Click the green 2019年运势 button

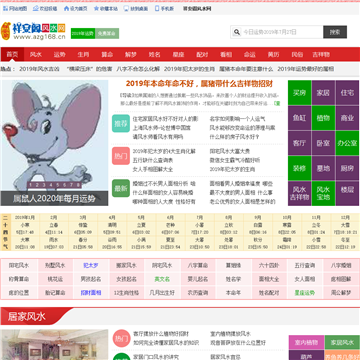click(83, 33)
